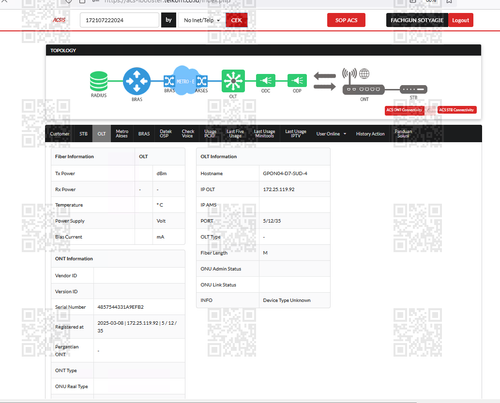
Task: Click the search field containing 172107222024
Action: point(119,20)
